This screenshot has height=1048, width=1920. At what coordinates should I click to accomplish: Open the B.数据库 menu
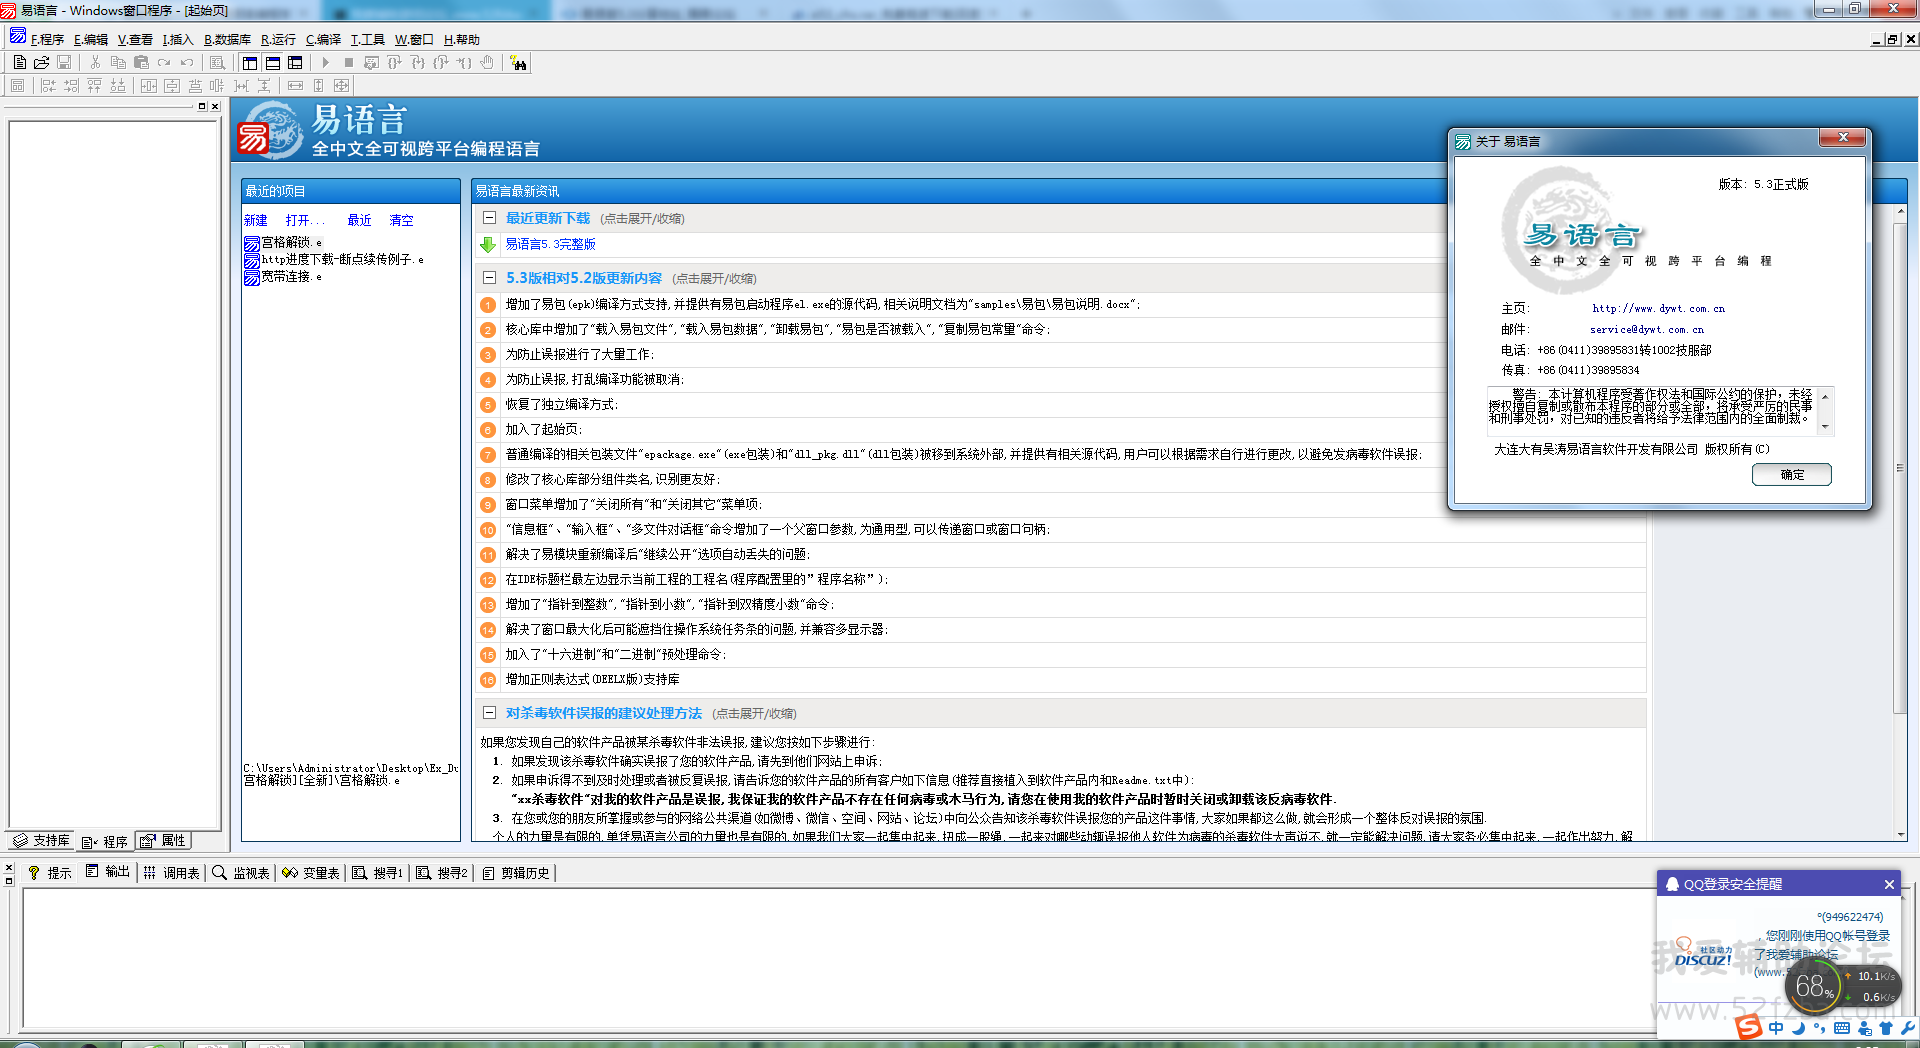[x=227, y=40]
